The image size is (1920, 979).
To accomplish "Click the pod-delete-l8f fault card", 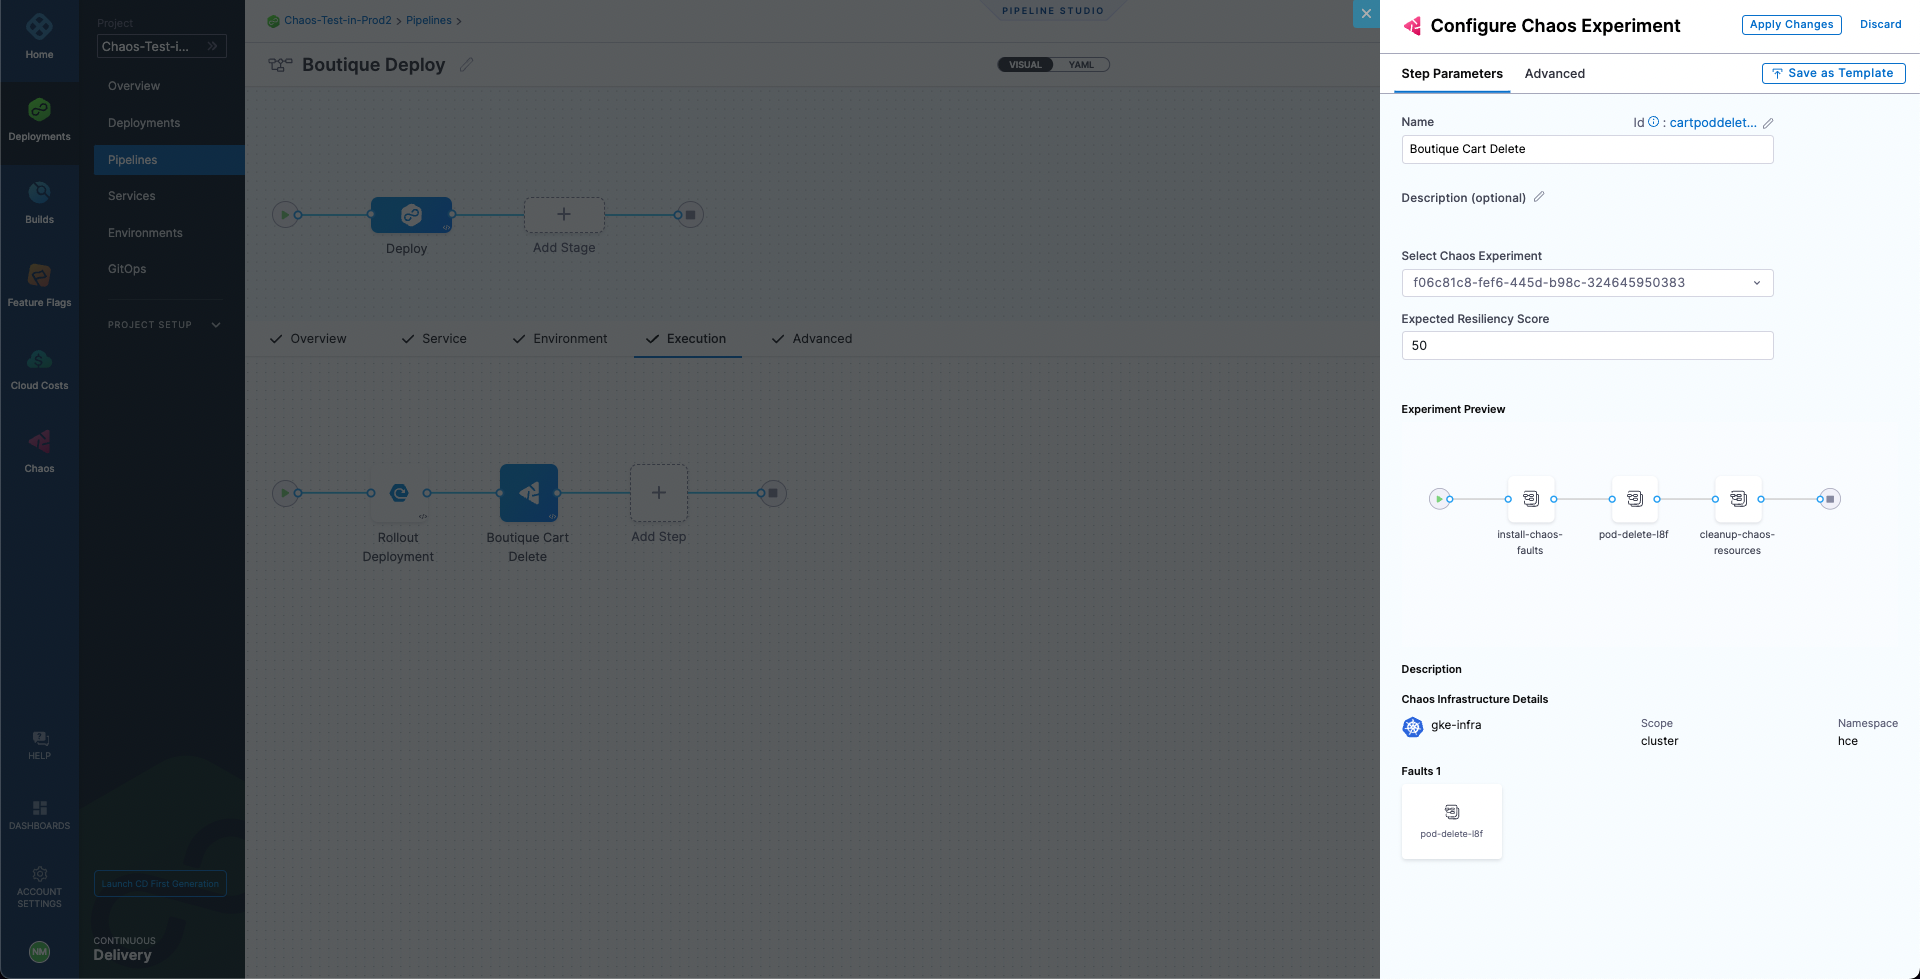I will click(x=1451, y=821).
